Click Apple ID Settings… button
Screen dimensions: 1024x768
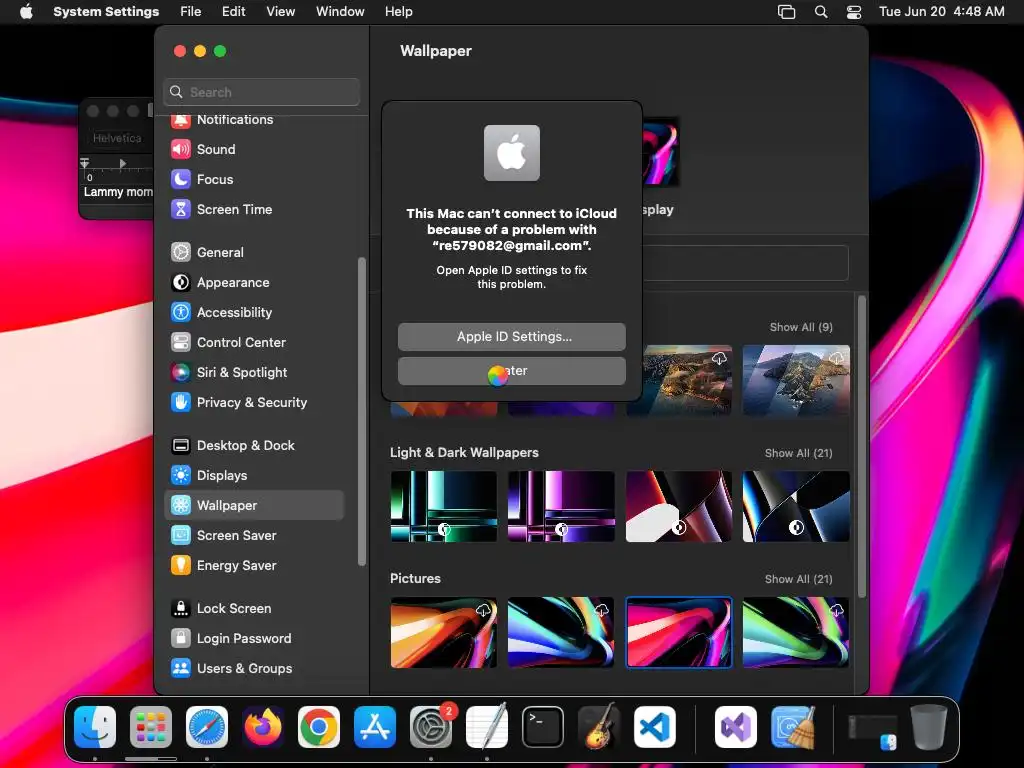coord(512,337)
